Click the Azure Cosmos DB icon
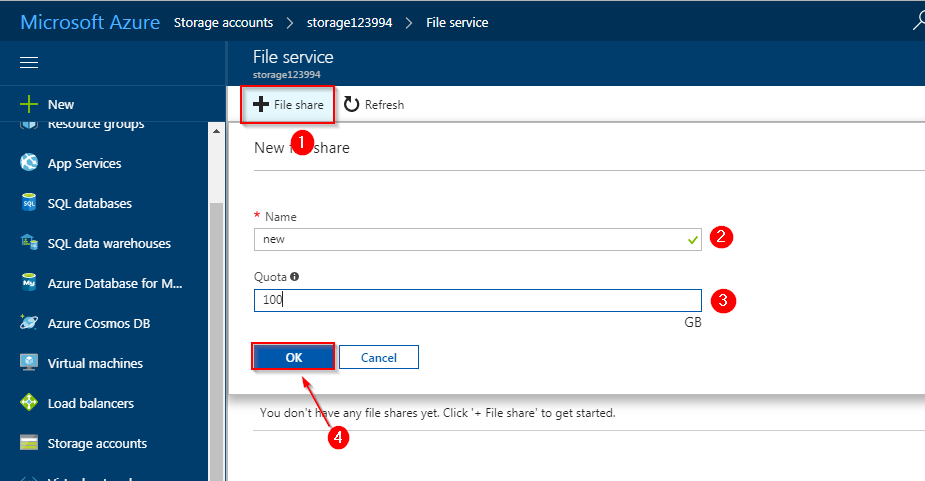This screenshot has width=925, height=481. (x=29, y=322)
